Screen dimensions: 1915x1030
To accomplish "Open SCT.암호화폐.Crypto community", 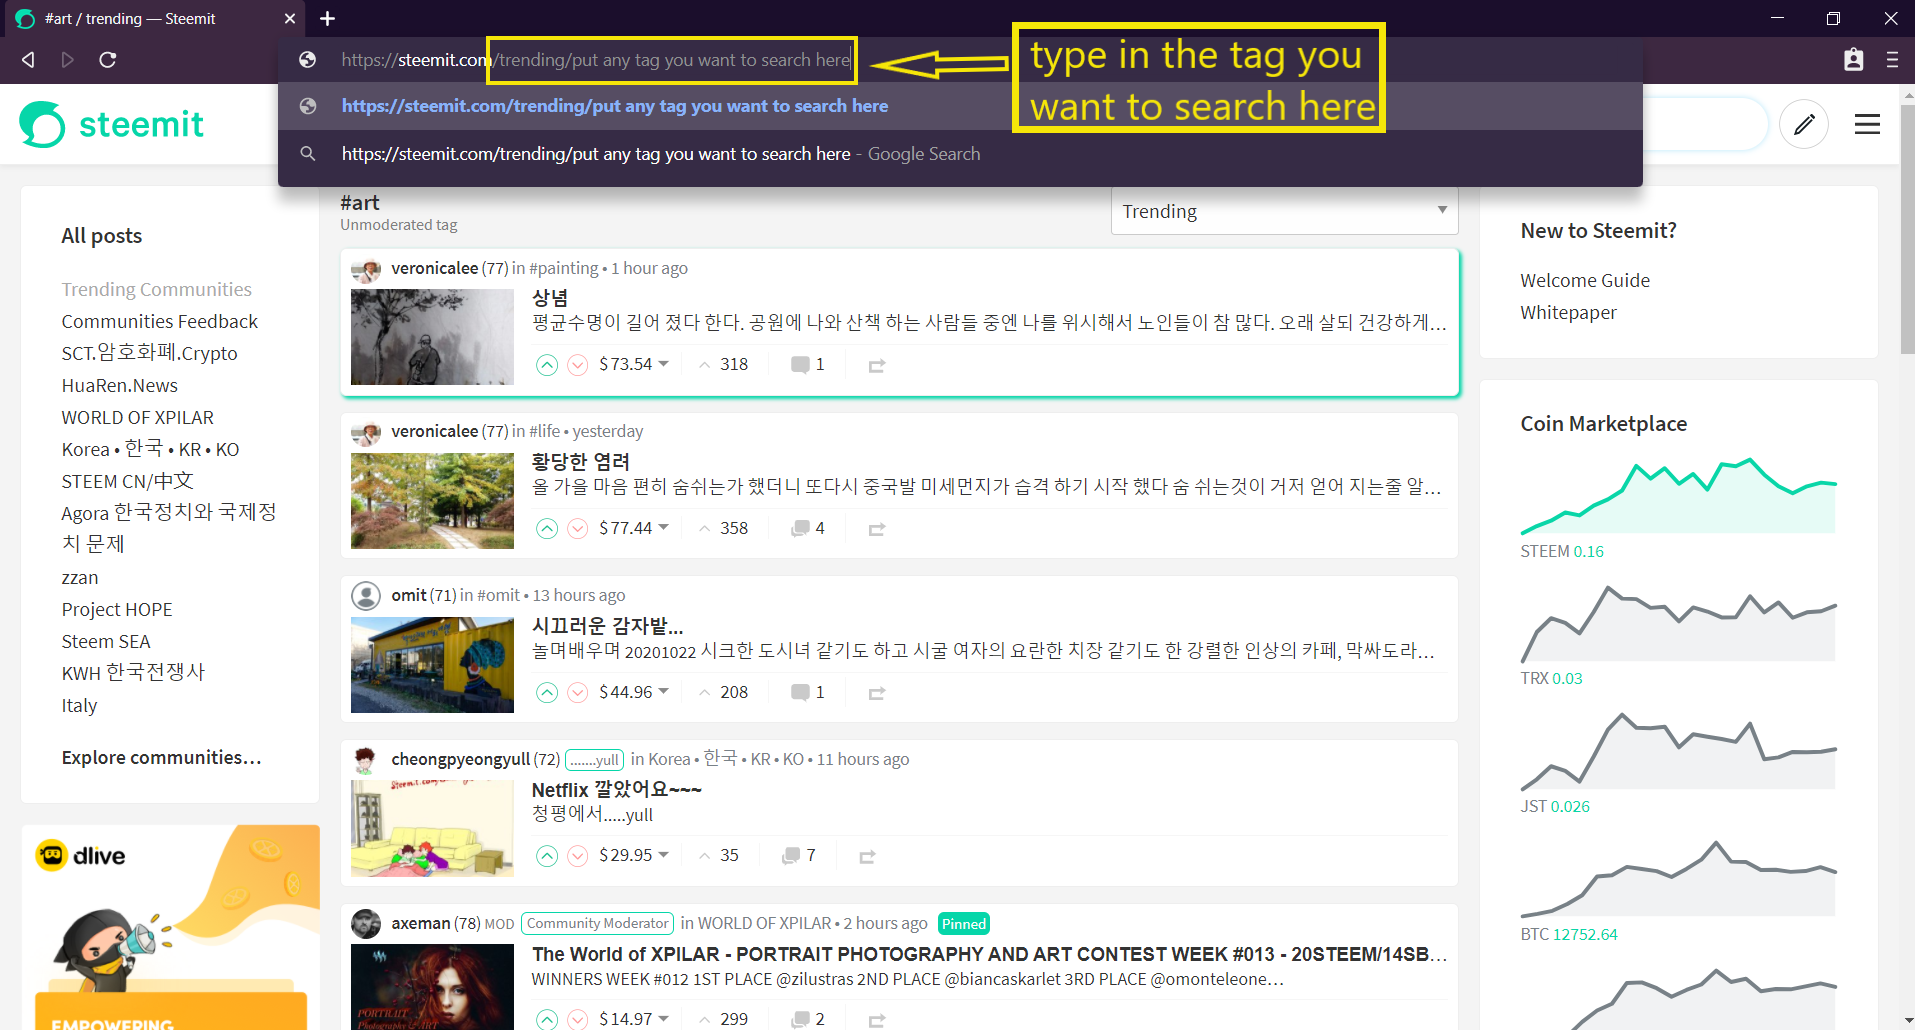I will point(150,353).
